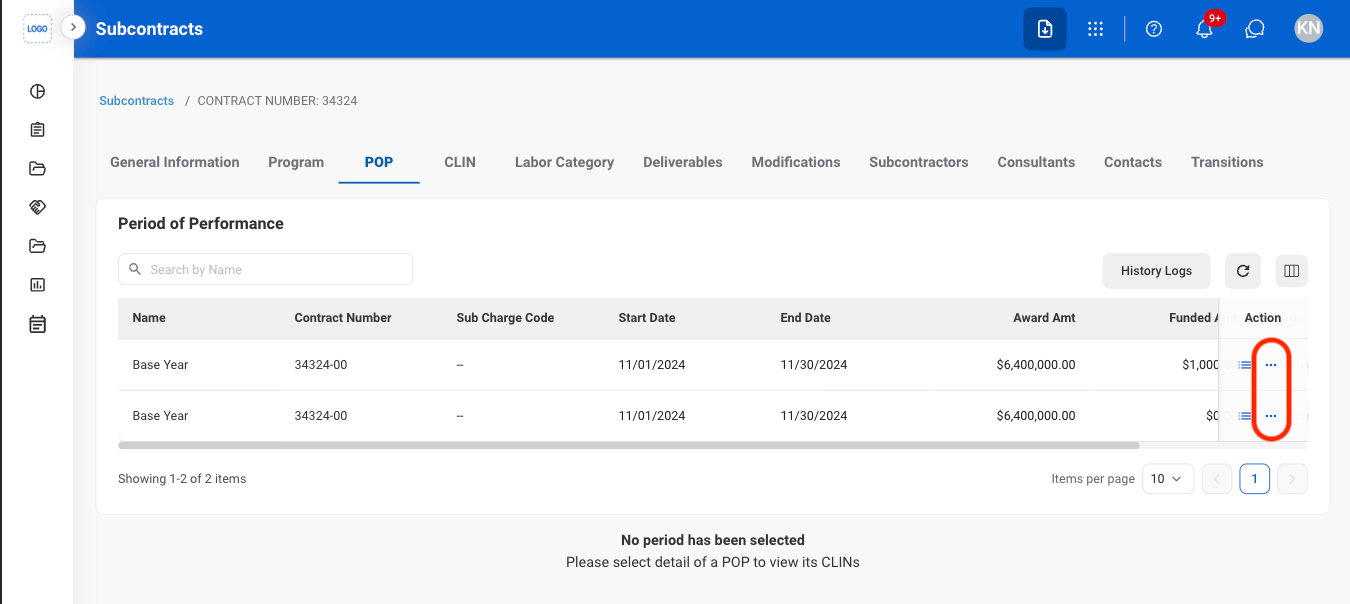Open the pie chart dashboard icon in sidebar
Image resolution: width=1350 pixels, height=604 pixels.
click(38, 92)
